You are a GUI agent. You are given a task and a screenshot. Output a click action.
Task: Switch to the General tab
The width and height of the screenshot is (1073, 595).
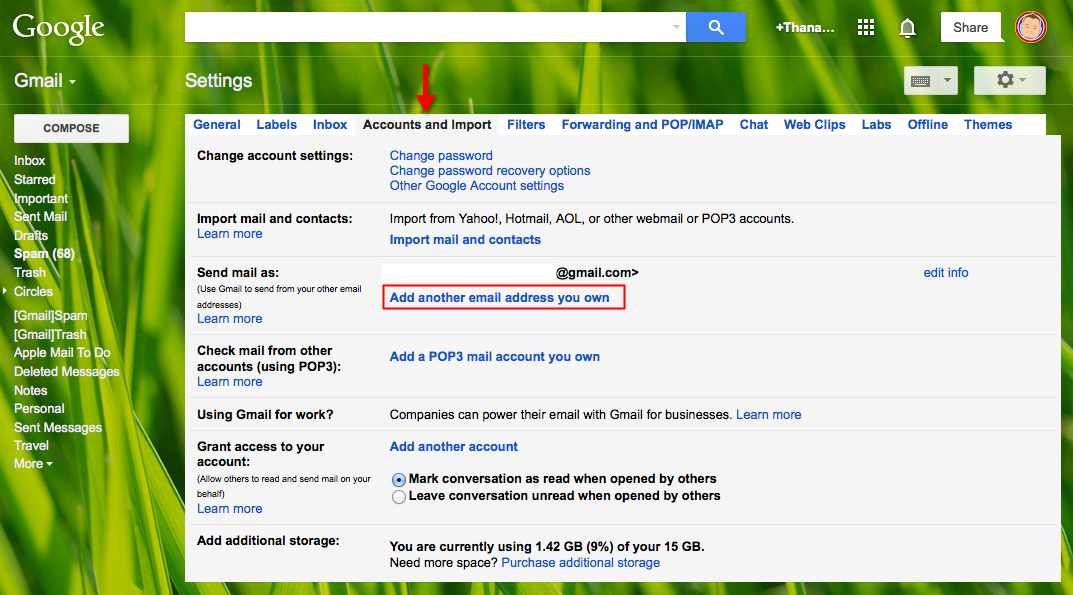coord(217,125)
